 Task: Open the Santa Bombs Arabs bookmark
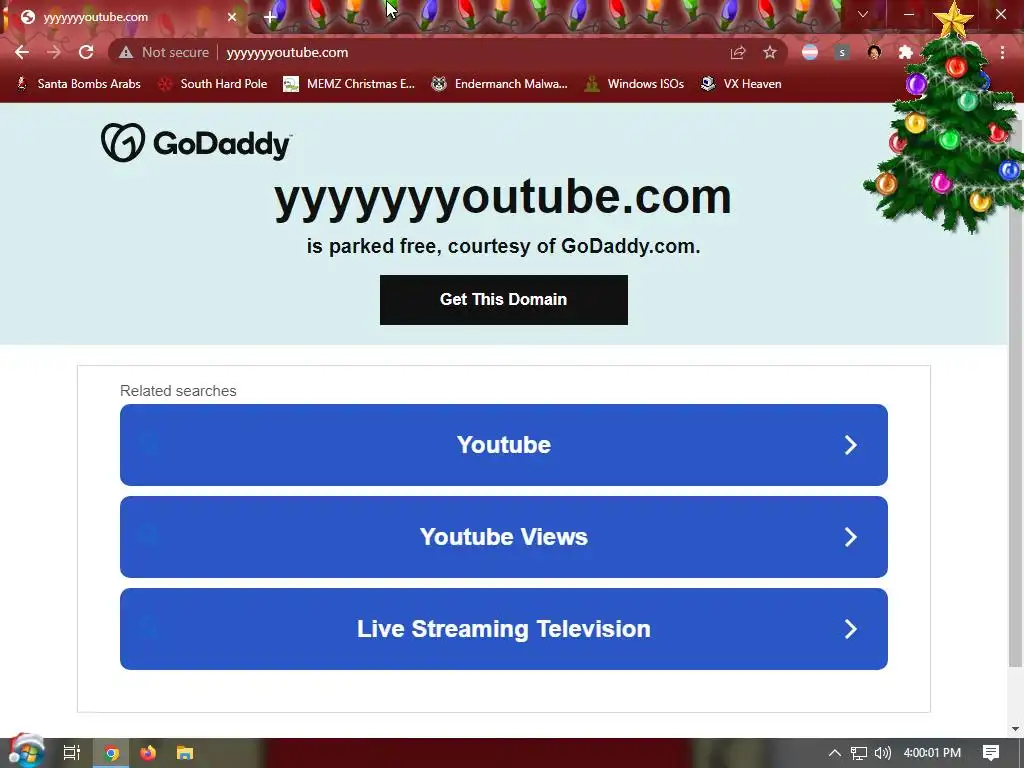(78, 84)
